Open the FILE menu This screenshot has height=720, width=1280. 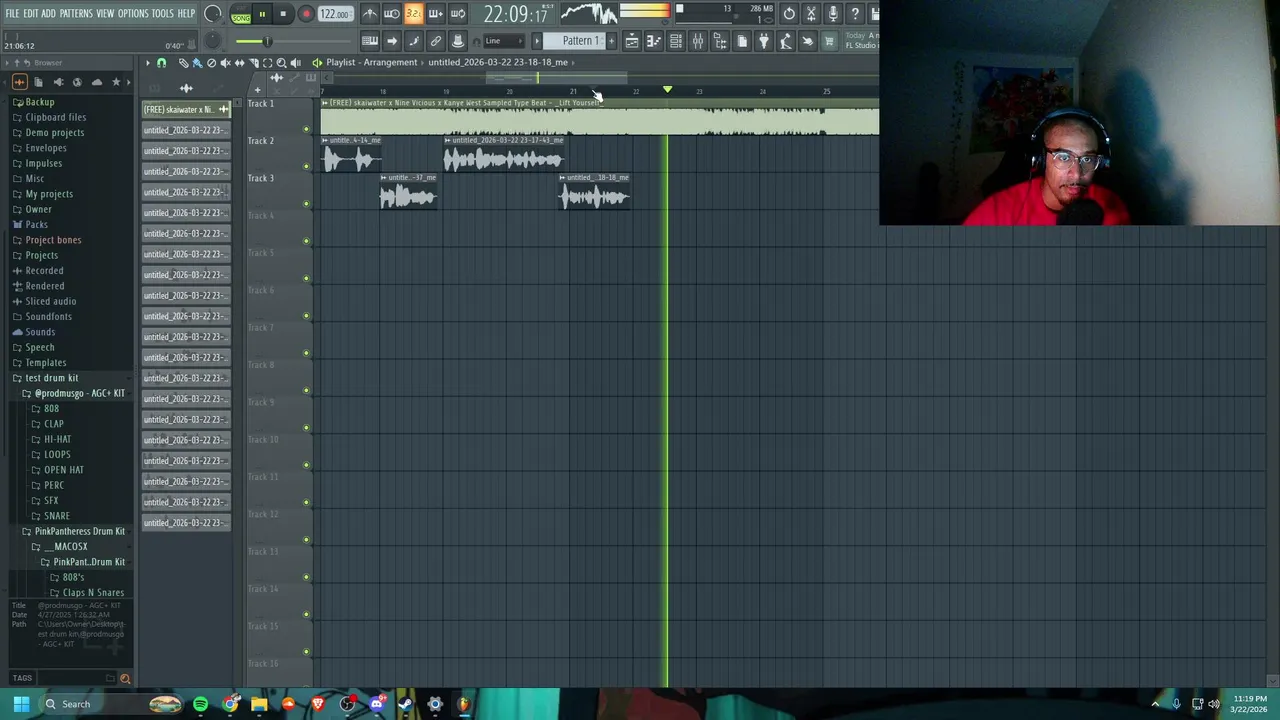[x=12, y=13]
